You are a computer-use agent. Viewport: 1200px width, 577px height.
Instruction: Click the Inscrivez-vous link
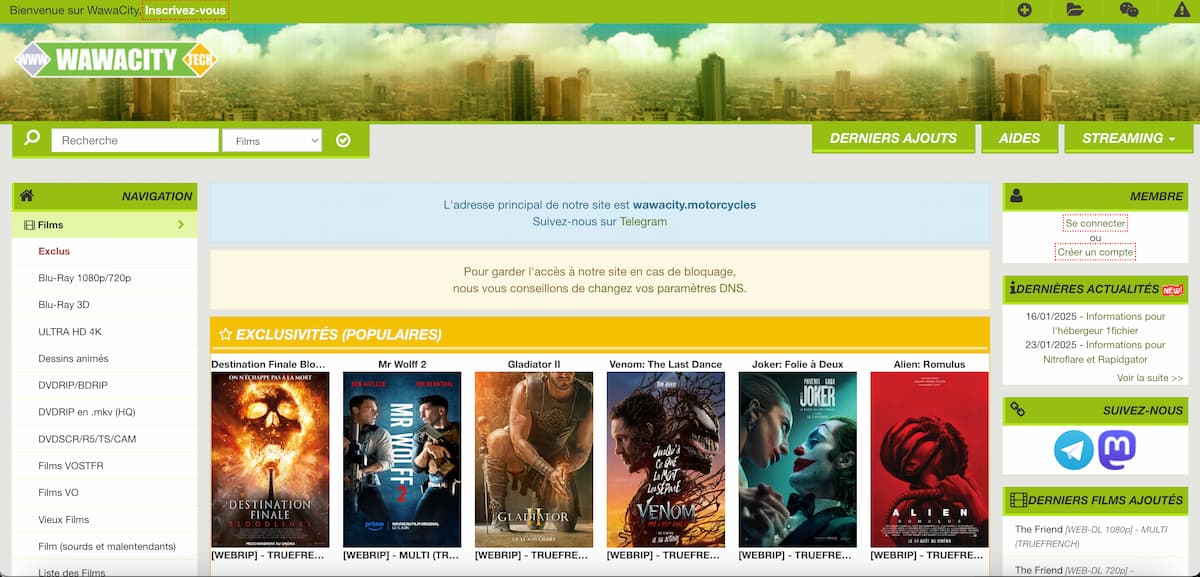coord(185,10)
